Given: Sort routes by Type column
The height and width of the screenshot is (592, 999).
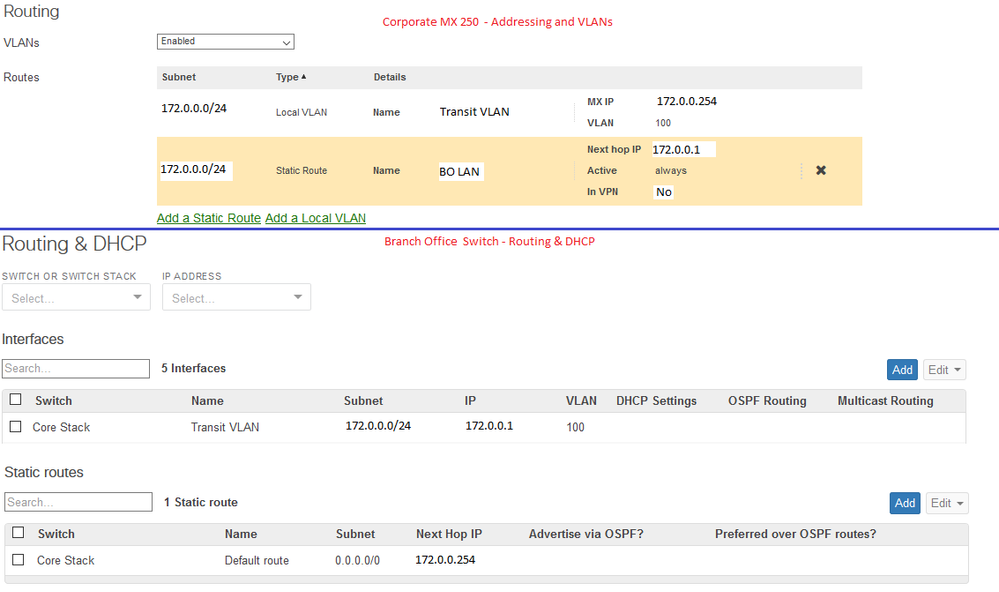Looking at the screenshot, I should tap(291, 77).
